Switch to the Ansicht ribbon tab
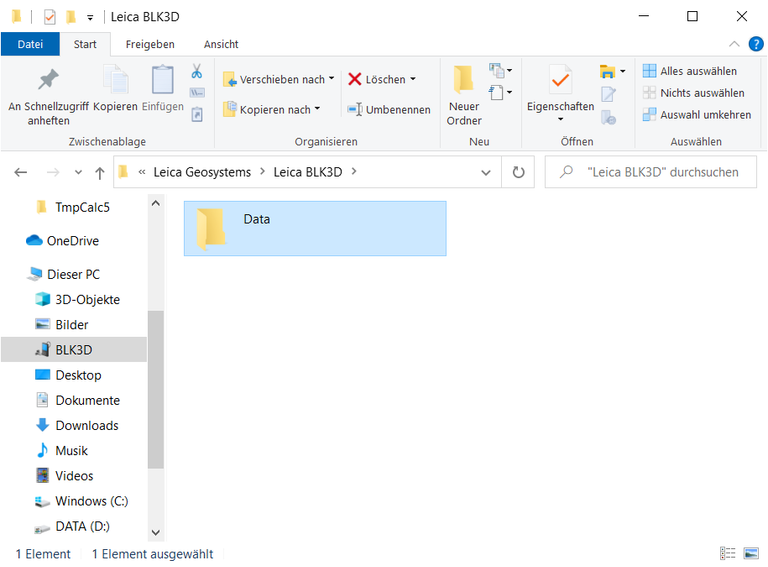Viewport: 768px width, 567px height. [221, 44]
